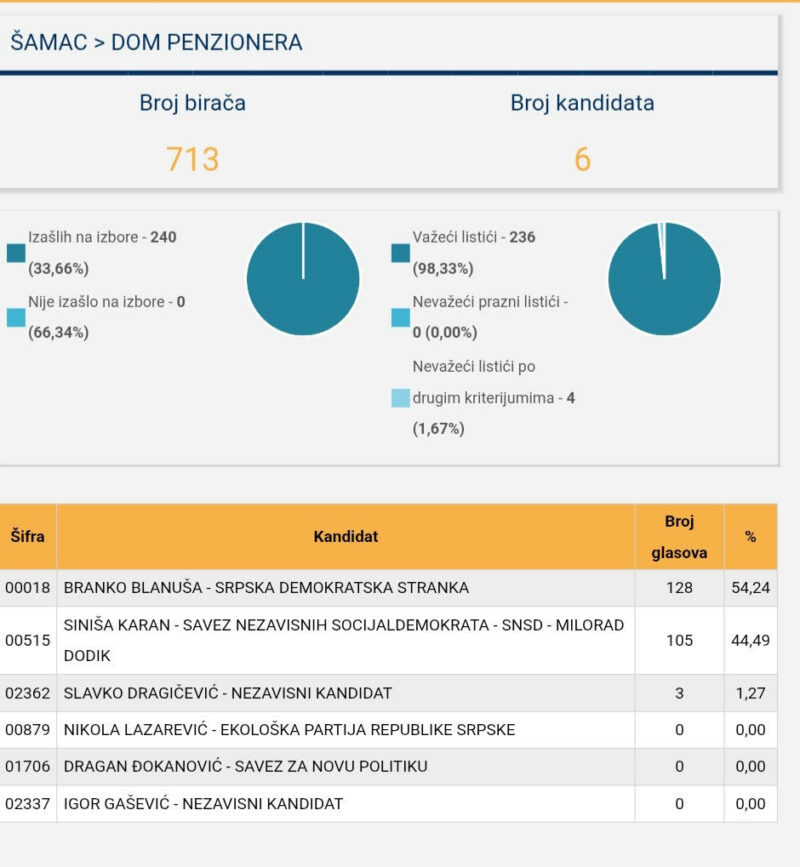
Task: Click the valid ballots pie chart
Action: [x=664, y=279]
